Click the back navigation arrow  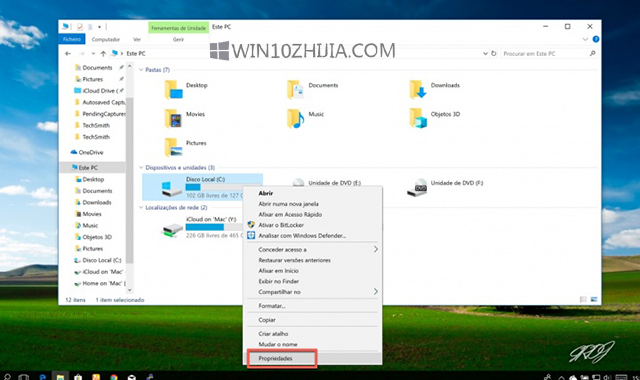coord(68,53)
